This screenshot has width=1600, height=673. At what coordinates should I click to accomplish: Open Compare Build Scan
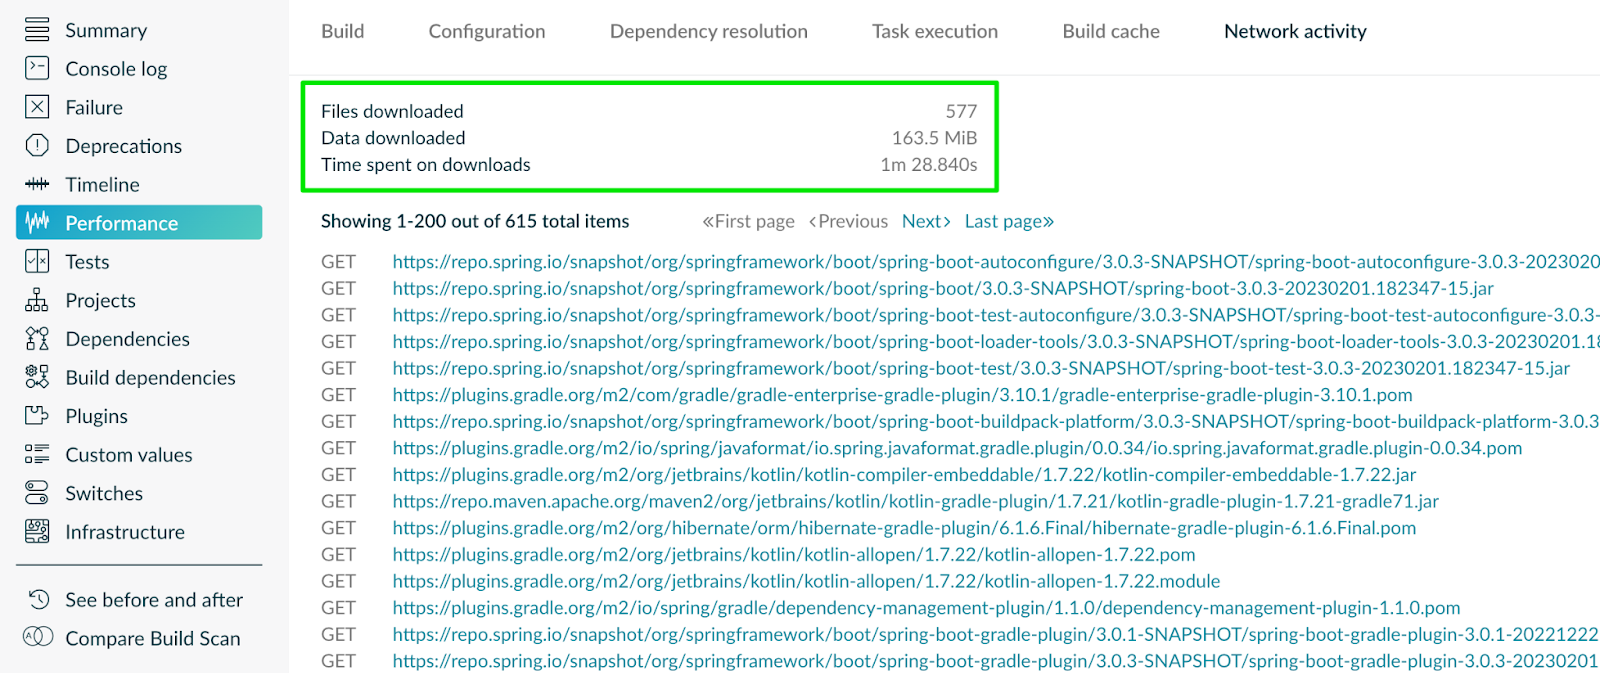point(152,638)
